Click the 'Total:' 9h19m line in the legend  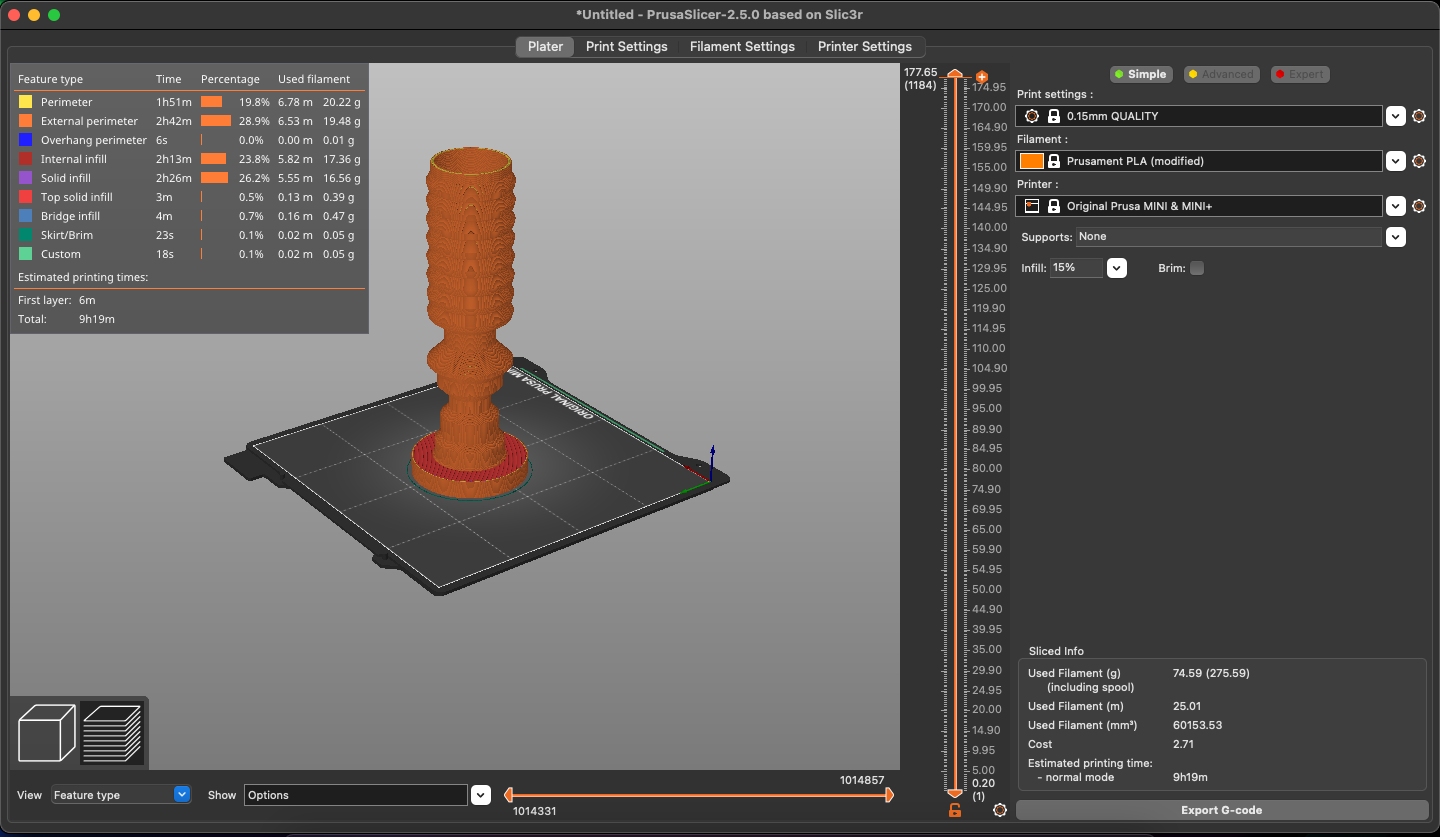pos(66,319)
